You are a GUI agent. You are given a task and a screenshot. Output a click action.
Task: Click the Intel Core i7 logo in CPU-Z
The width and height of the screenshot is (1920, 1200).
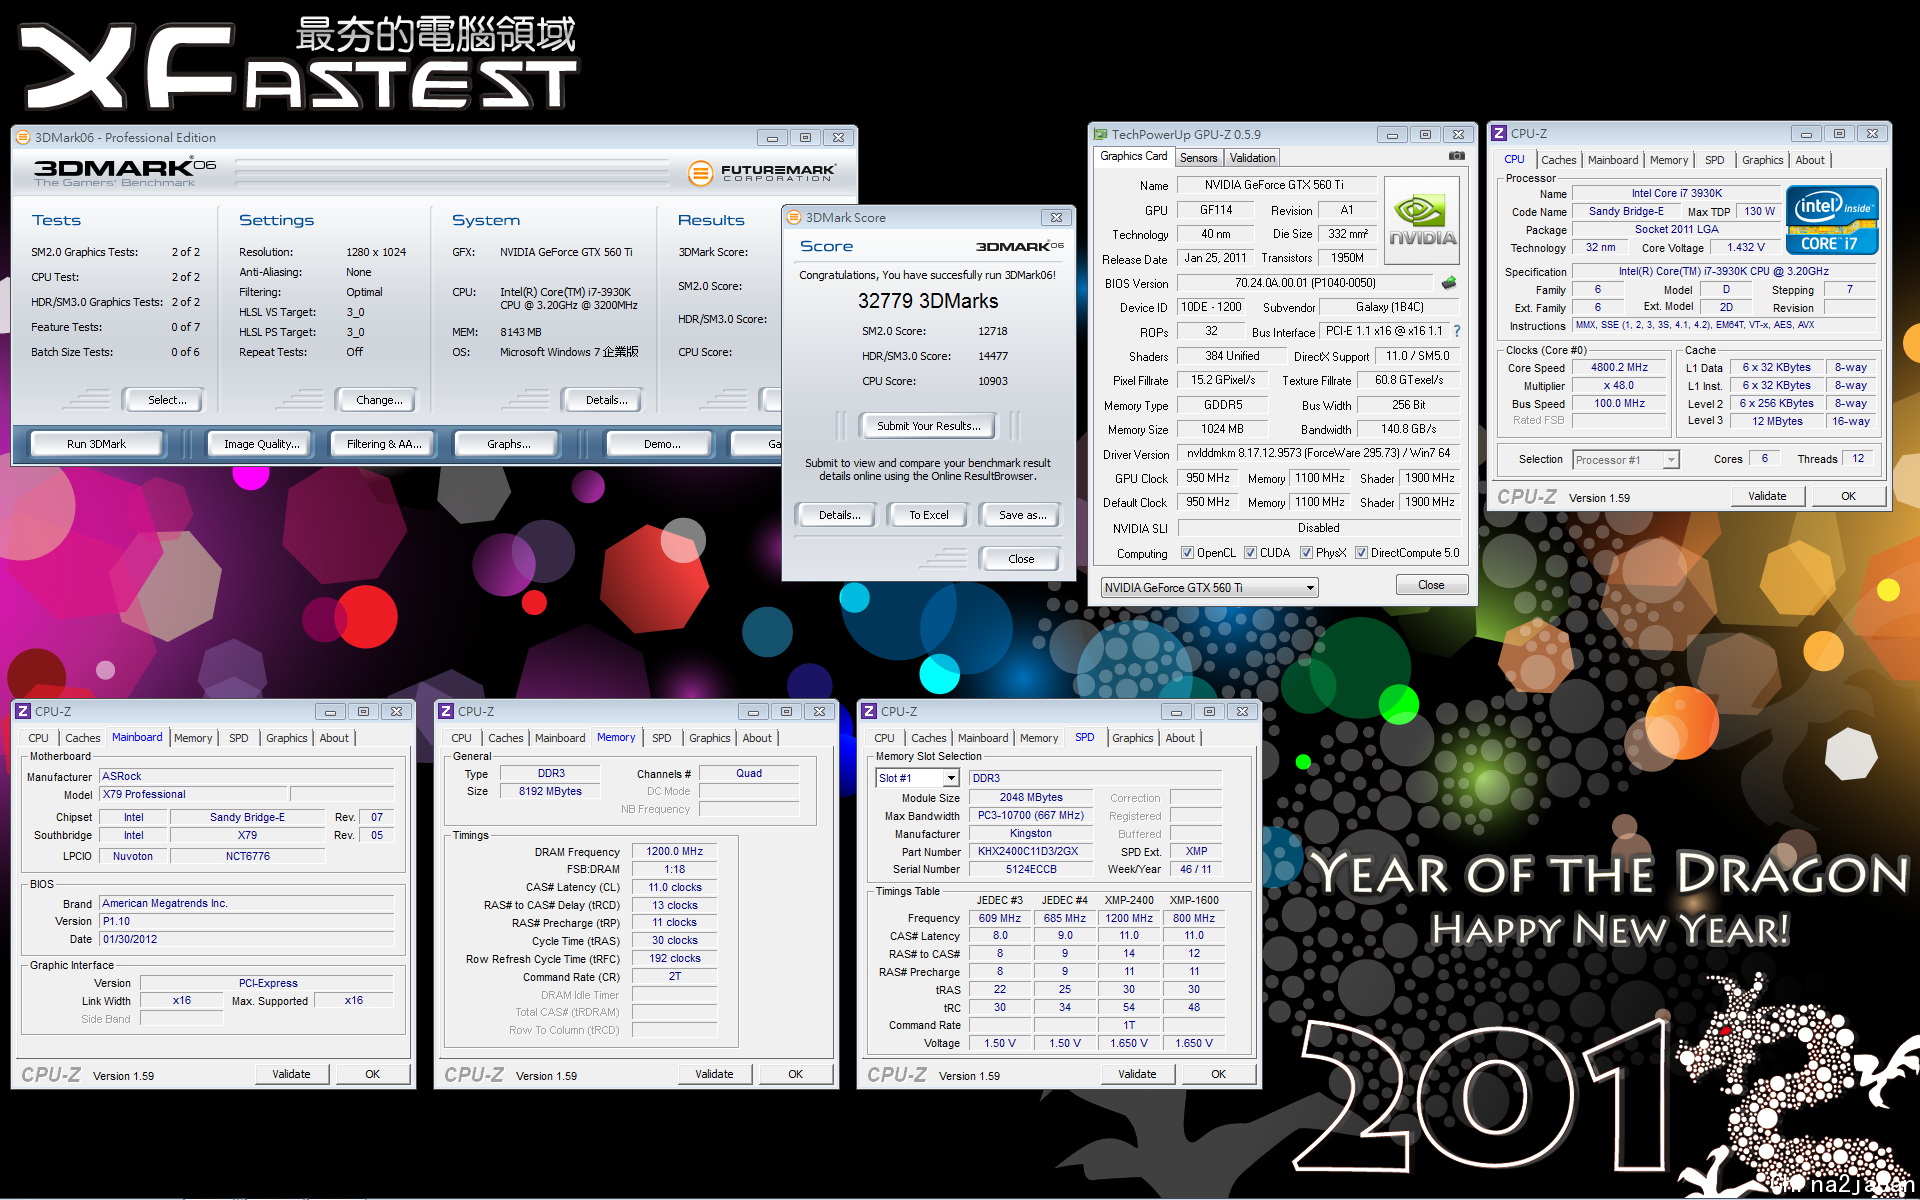(1832, 220)
